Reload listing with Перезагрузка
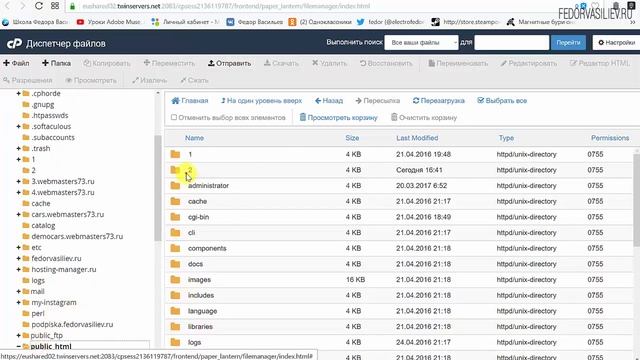The height and width of the screenshot is (360, 640). [439, 100]
